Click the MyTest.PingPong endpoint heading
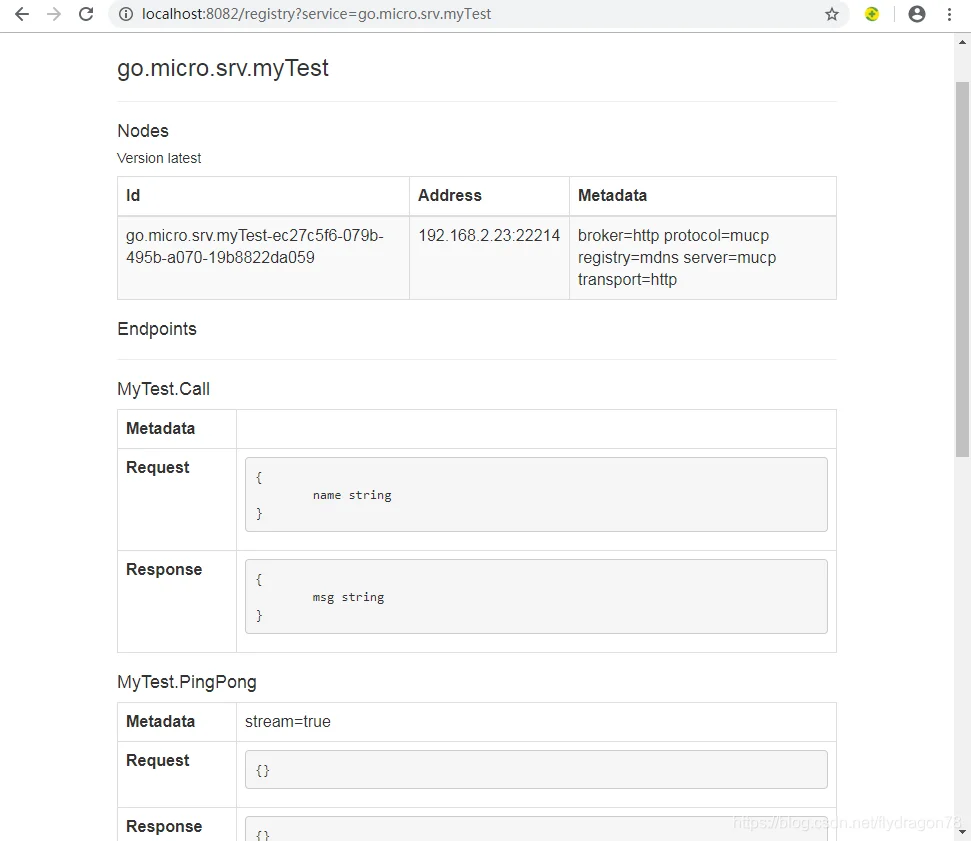 [x=187, y=682]
